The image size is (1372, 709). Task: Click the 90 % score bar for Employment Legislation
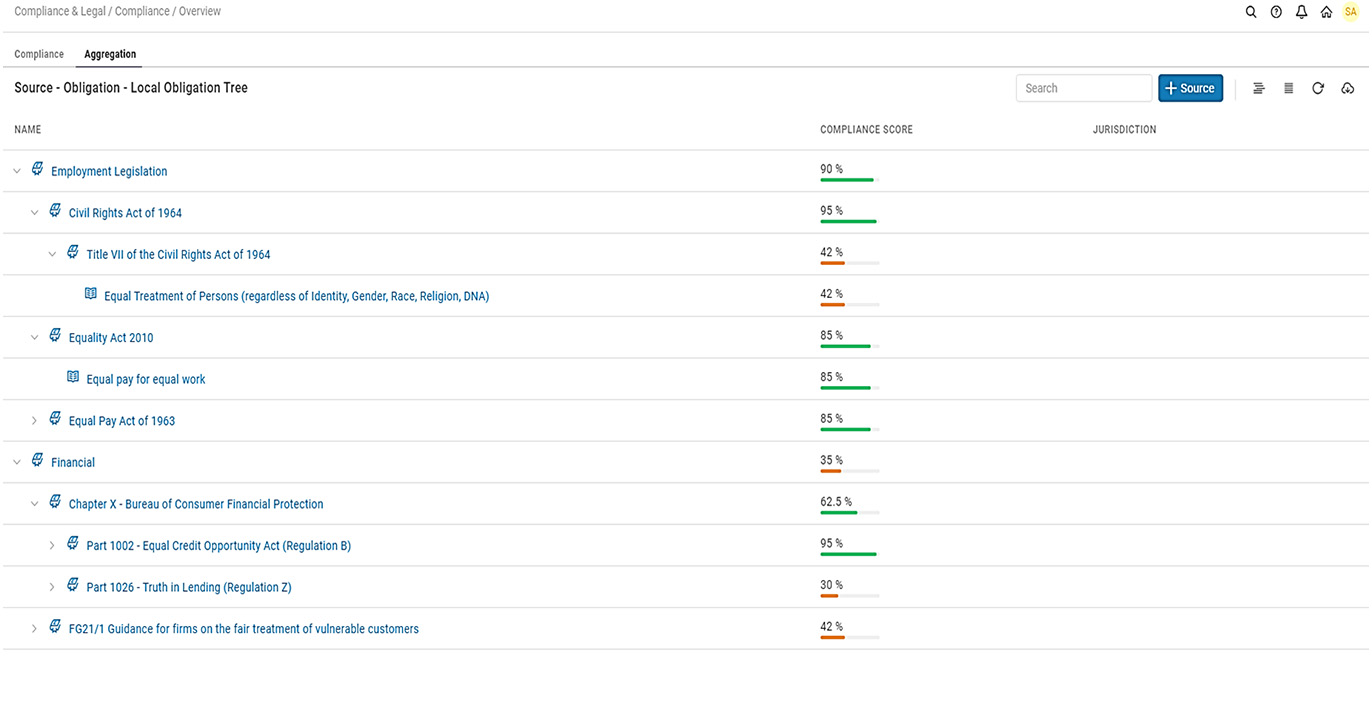(x=850, y=180)
